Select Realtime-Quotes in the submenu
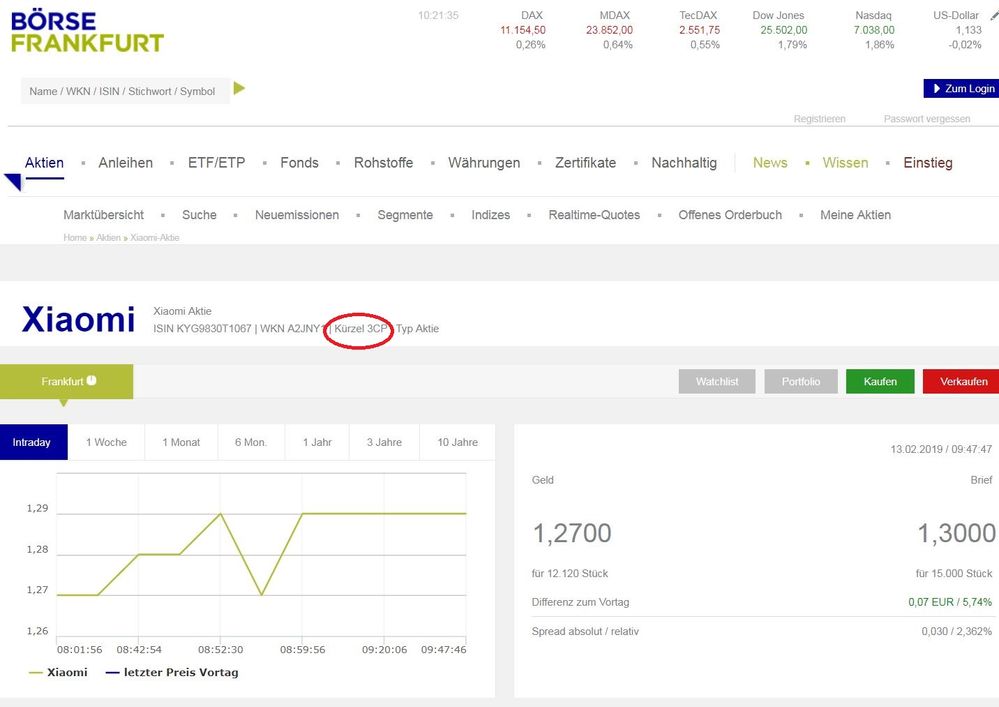 [594, 215]
